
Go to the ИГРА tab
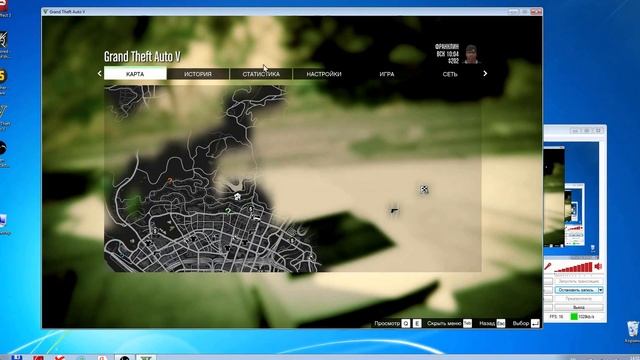387,74
